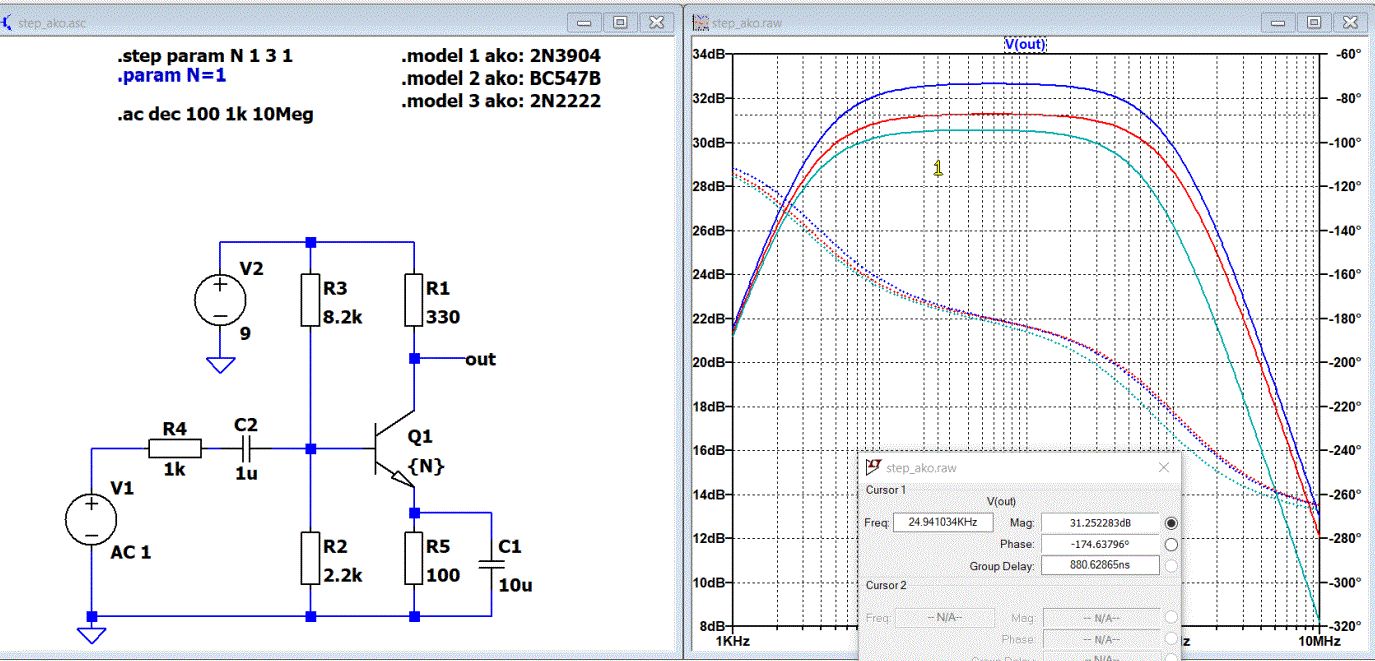This screenshot has height=661, width=1375.
Task: Click the cursor 1 marker on the plot
Action: pyautogui.click(x=937, y=168)
